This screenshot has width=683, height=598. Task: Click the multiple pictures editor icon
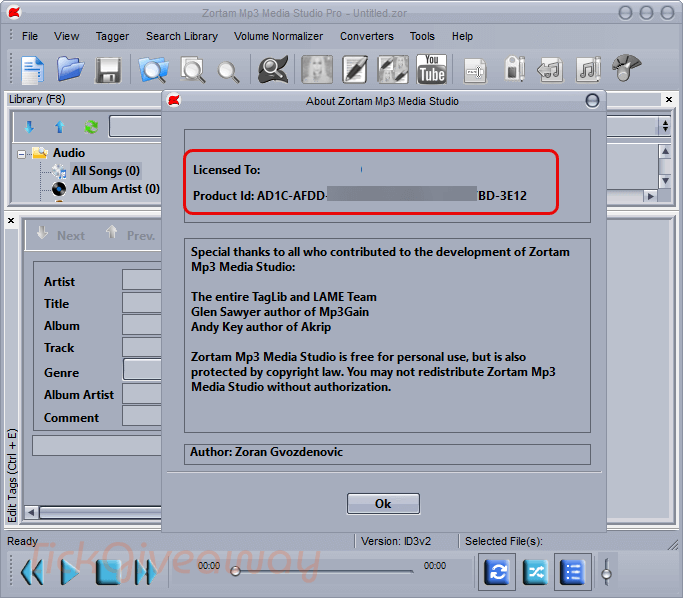tap(393, 69)
